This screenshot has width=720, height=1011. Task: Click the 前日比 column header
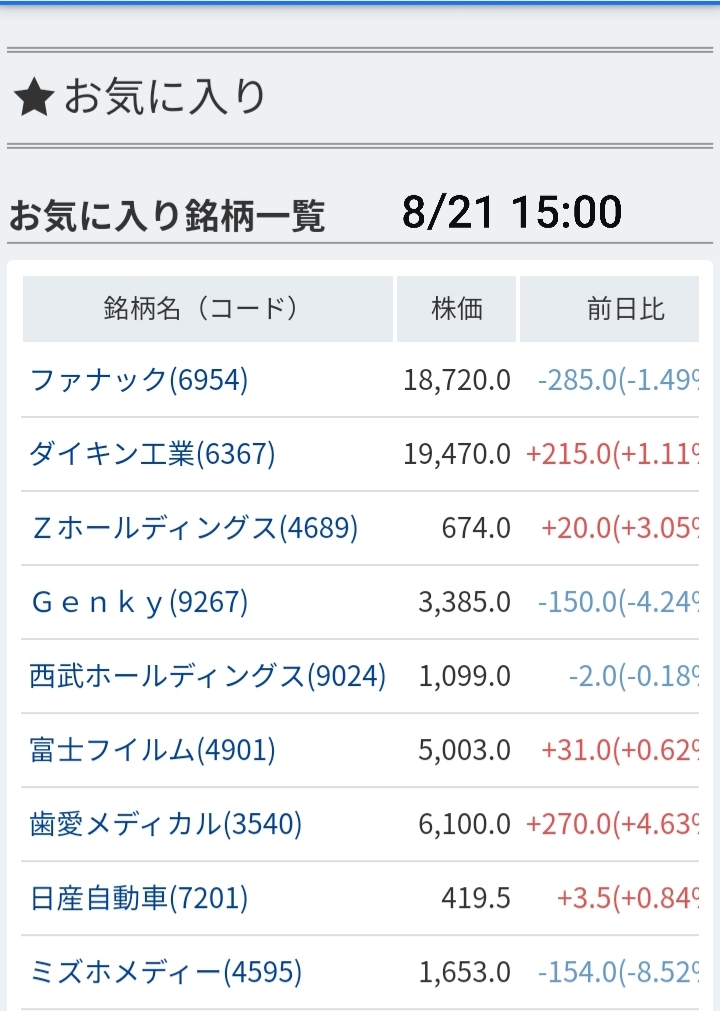(626, 308)
